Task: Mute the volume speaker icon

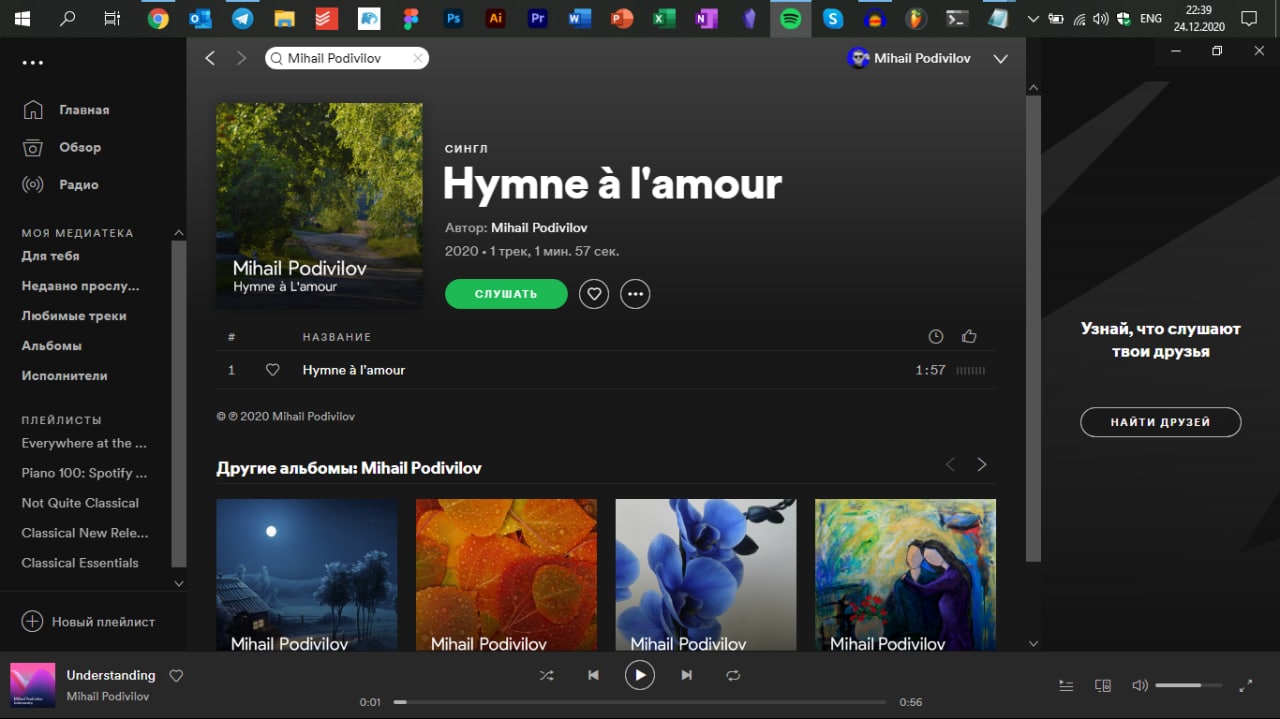Action: tap(1139, 686)
